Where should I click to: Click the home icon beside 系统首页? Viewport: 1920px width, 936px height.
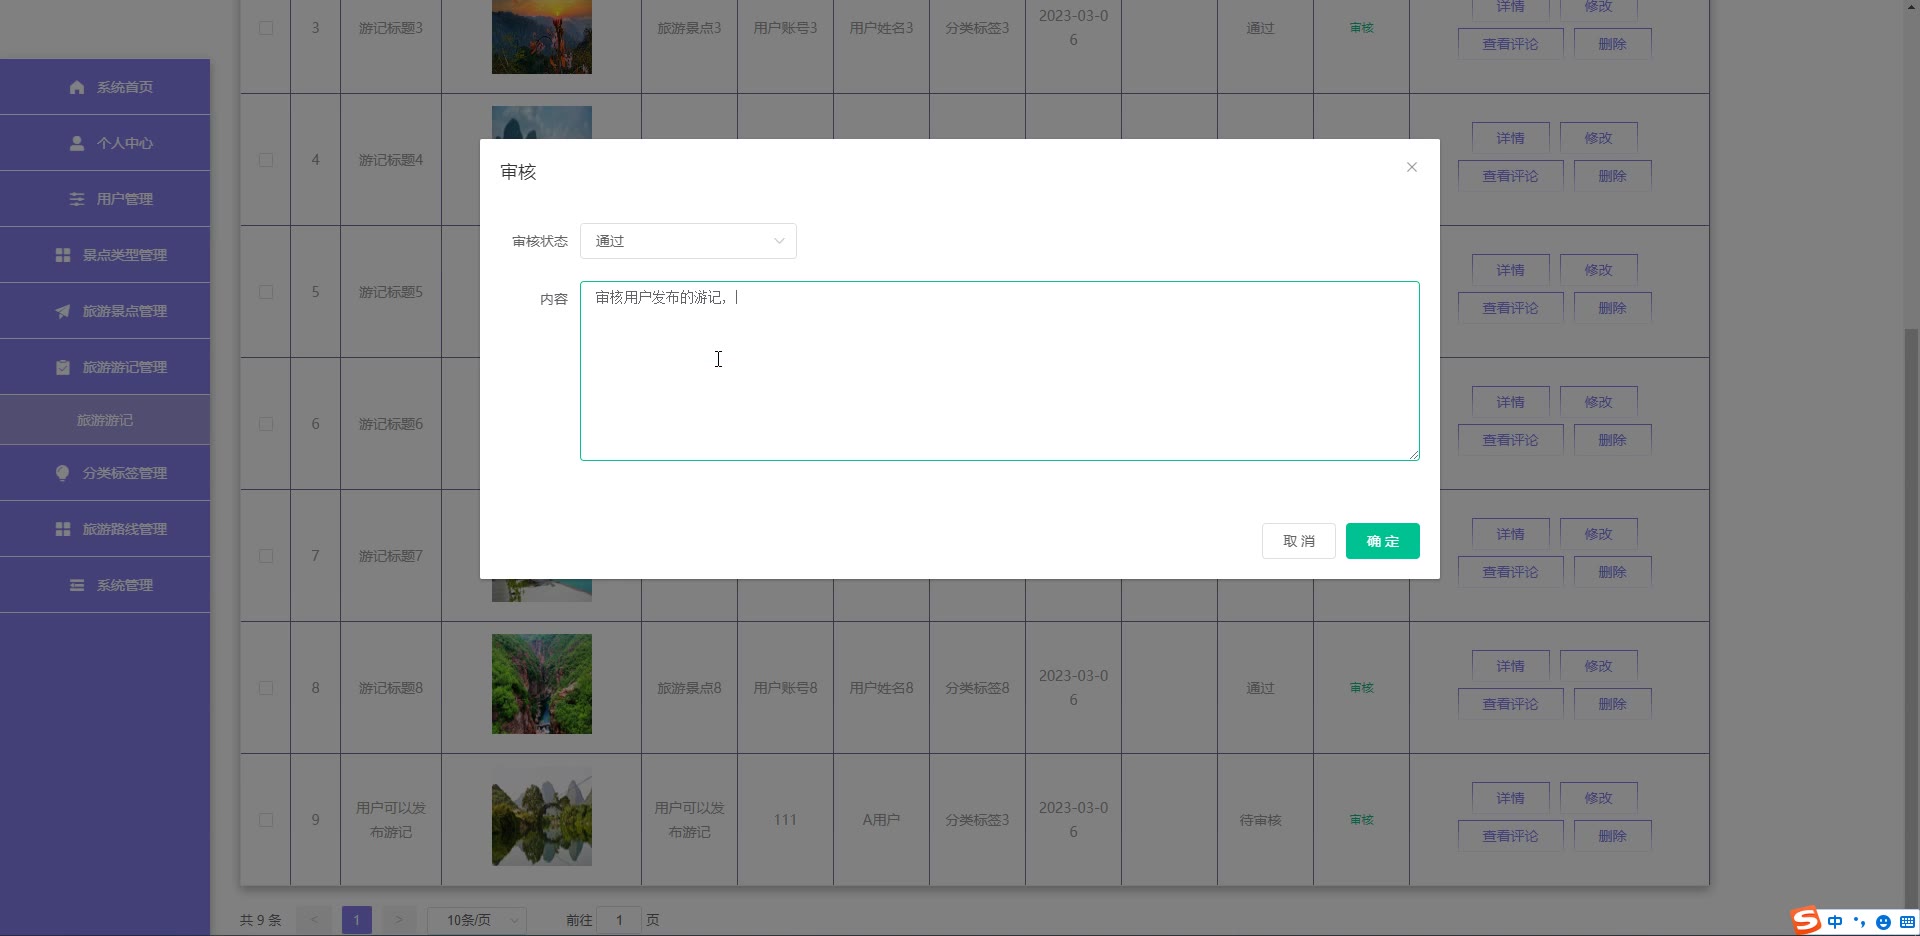pyautogui.click(x=77, y=87)
